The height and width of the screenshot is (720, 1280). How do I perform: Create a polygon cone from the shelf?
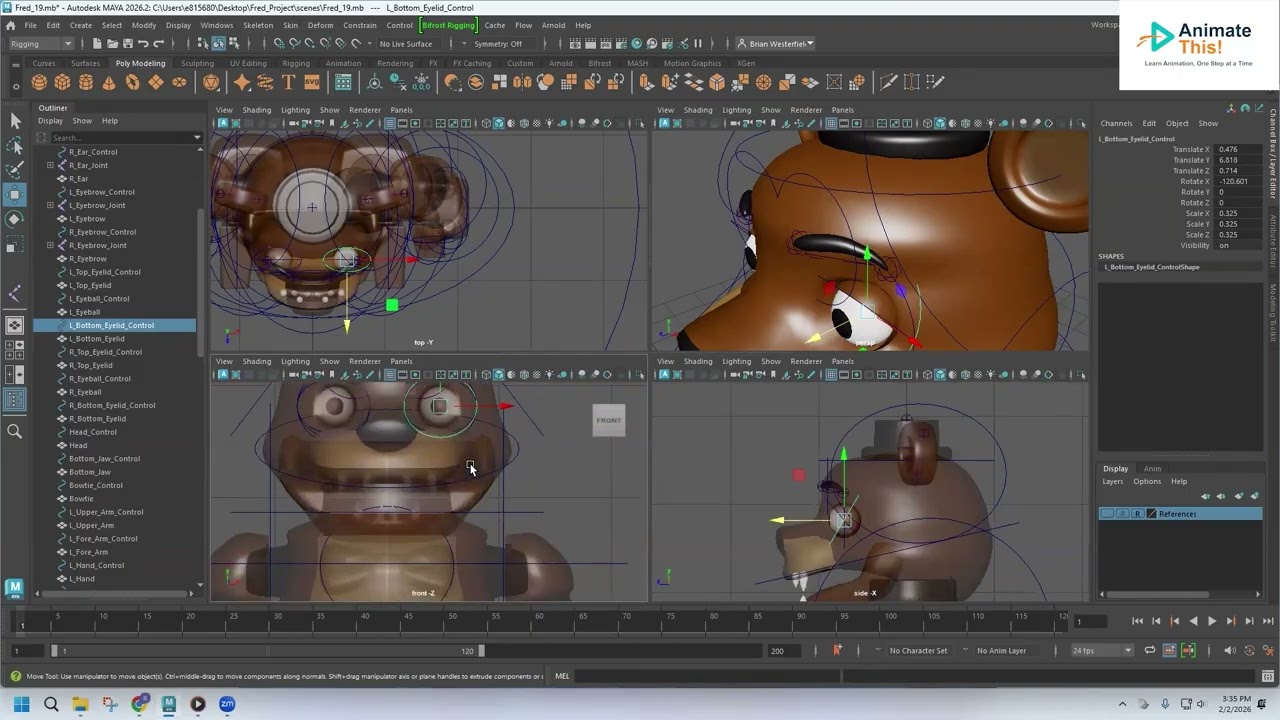click(109, 82)
